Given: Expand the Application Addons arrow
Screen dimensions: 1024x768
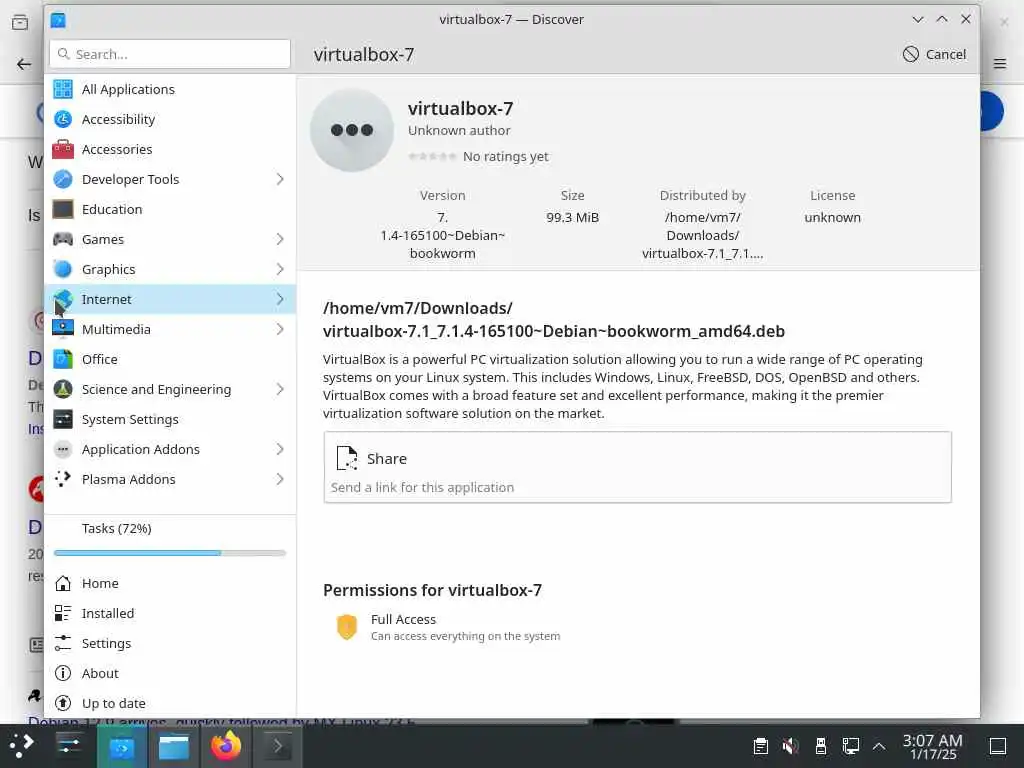Looking at the screenshot, I should point(280,449).
